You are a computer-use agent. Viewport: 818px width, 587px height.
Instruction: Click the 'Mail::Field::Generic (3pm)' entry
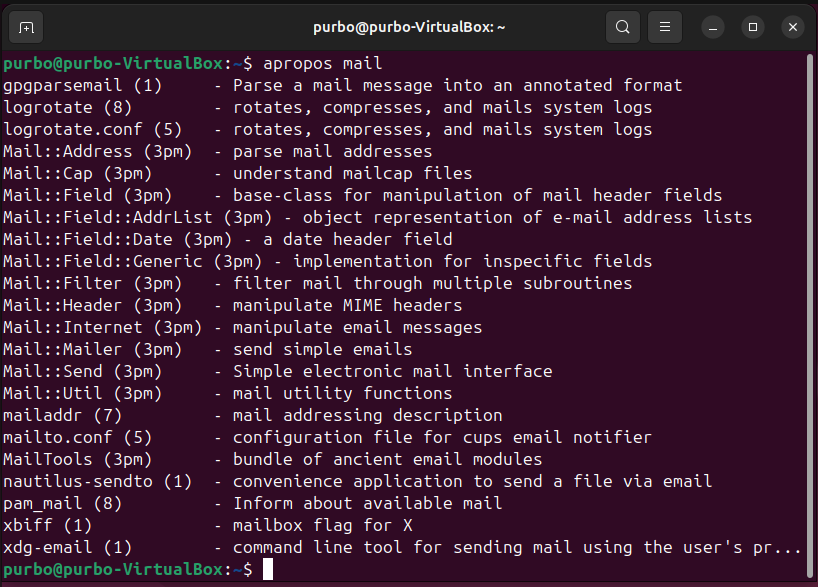(x=133, y=261)
